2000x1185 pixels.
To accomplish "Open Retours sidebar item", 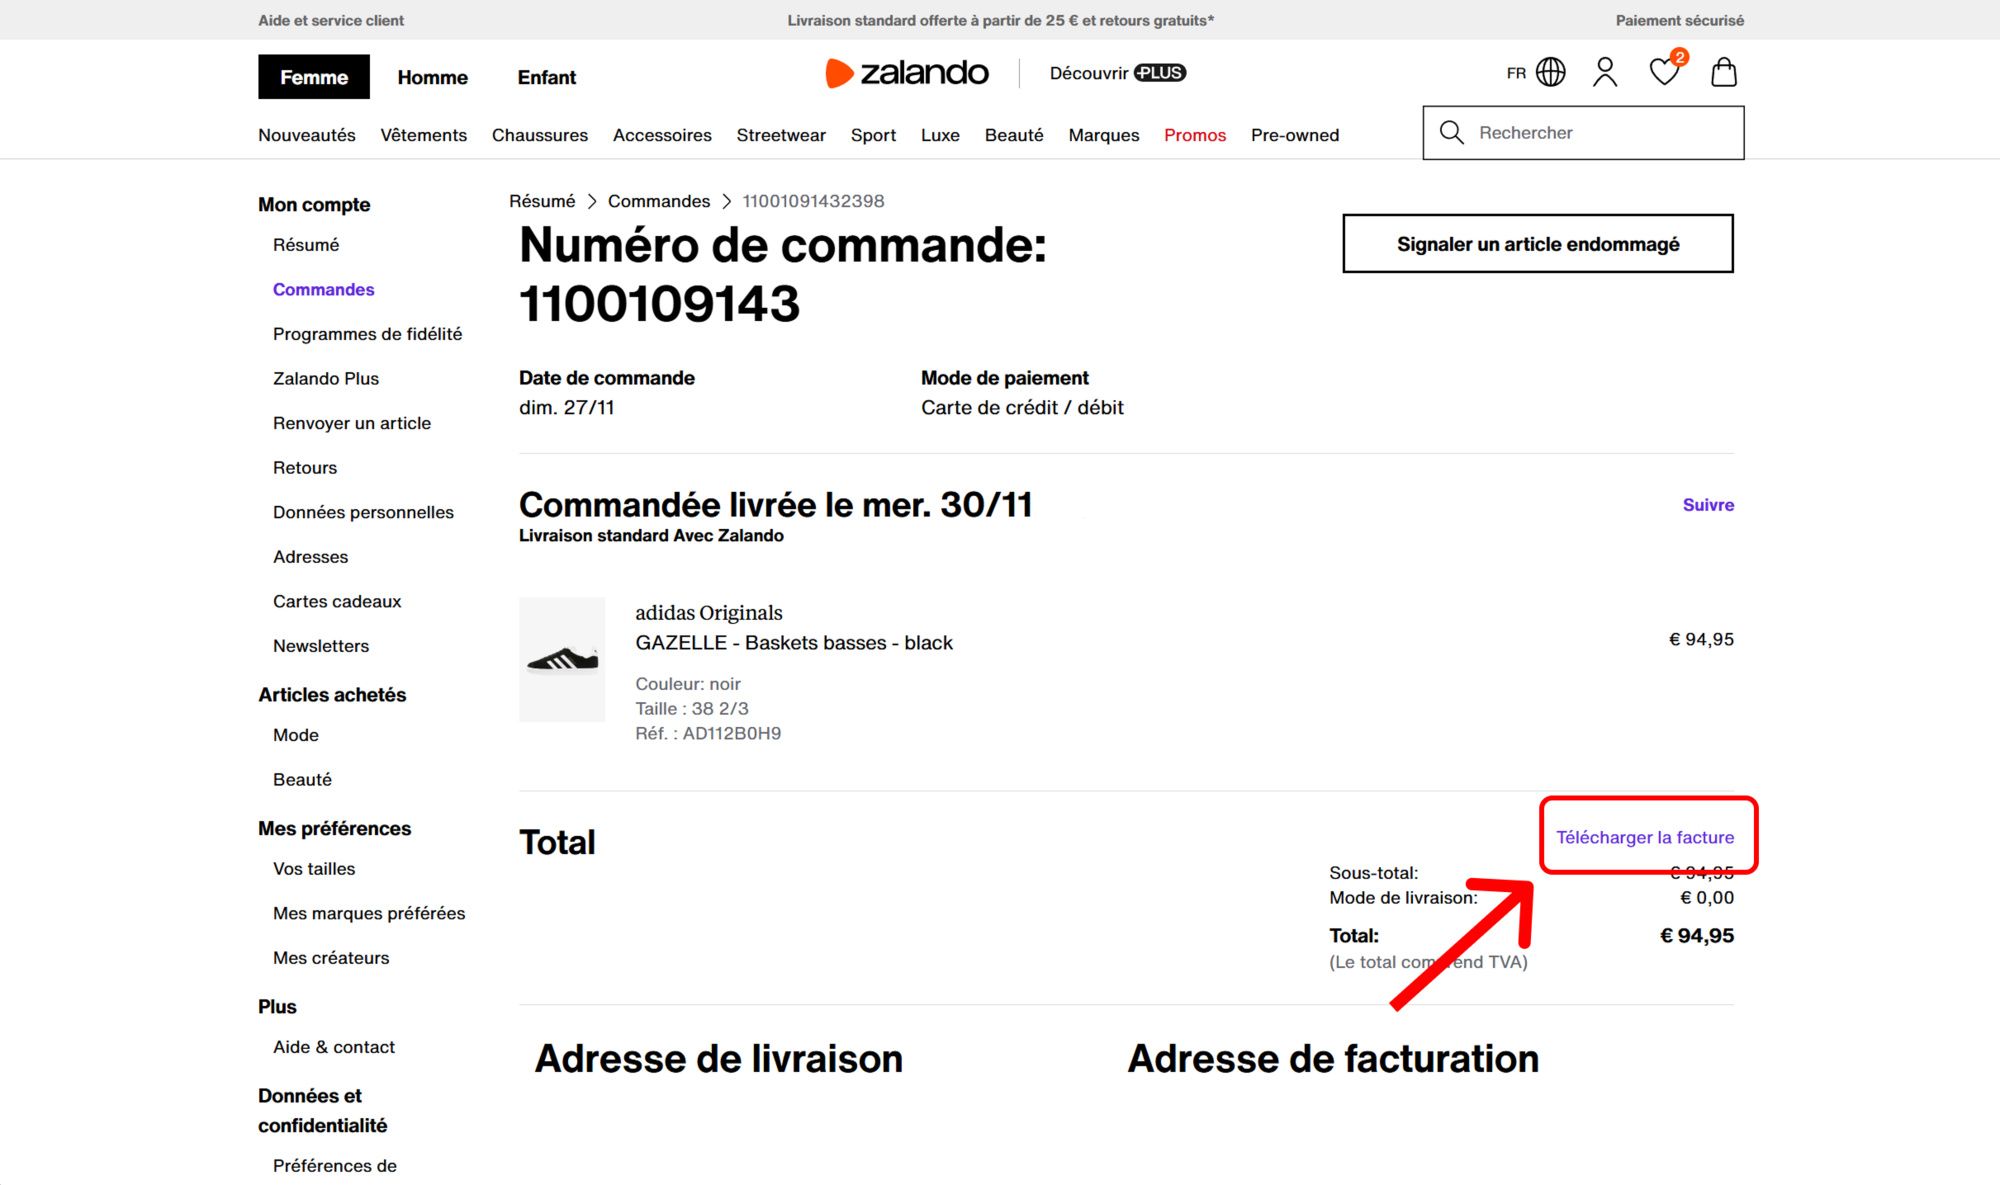I will 305,467.
